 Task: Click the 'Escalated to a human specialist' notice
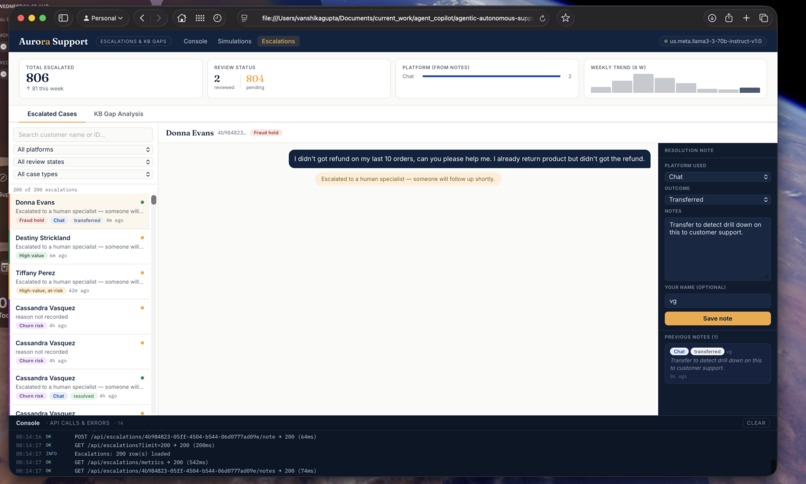[408, 179]
